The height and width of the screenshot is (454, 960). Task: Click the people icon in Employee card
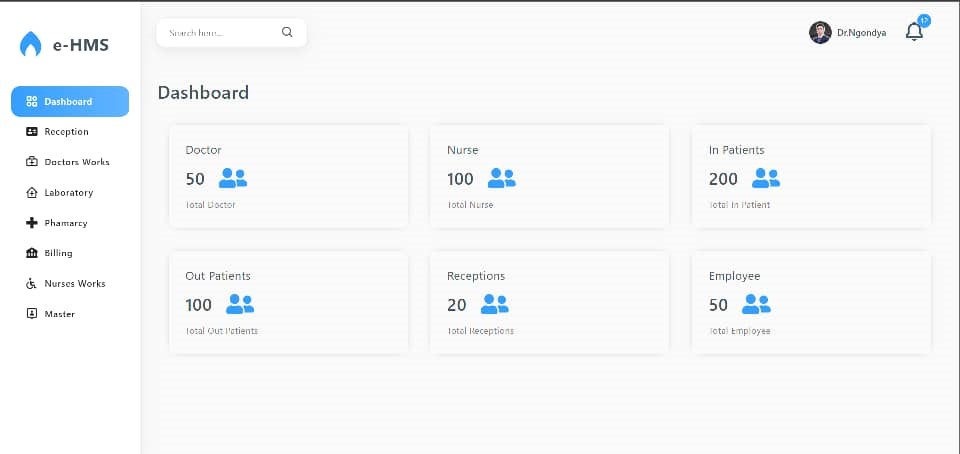tap(757, 304)
